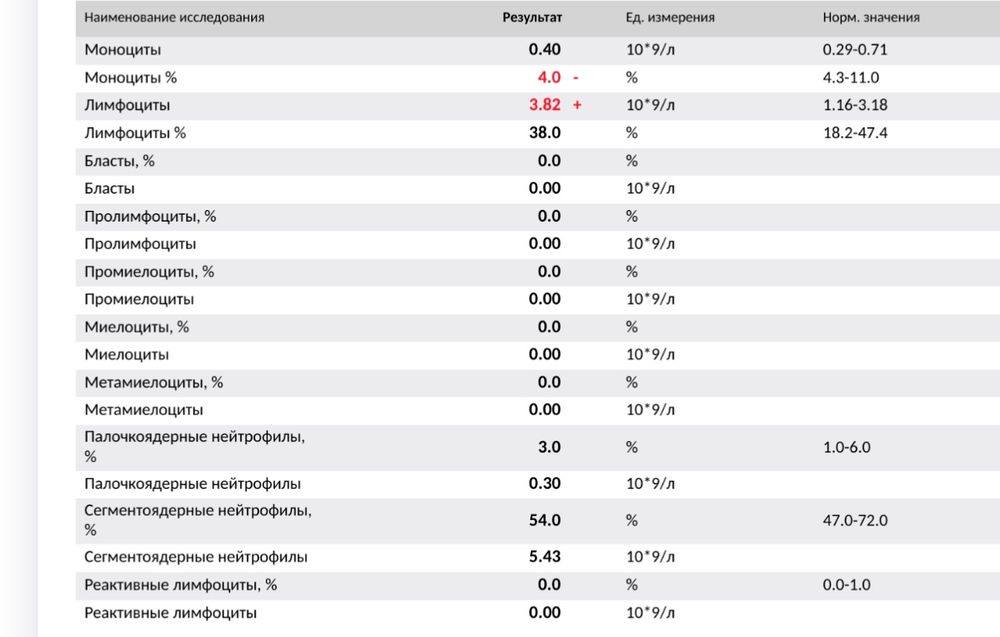Image resolution: width=1000 pixels, height=637 pixels.
Task: Click the "Пролимфоциты, %" row label
Action: coord(150,216)
